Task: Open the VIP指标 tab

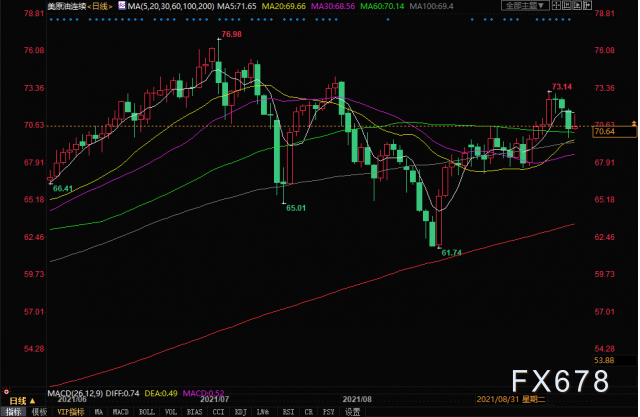Action: [71, 412]
